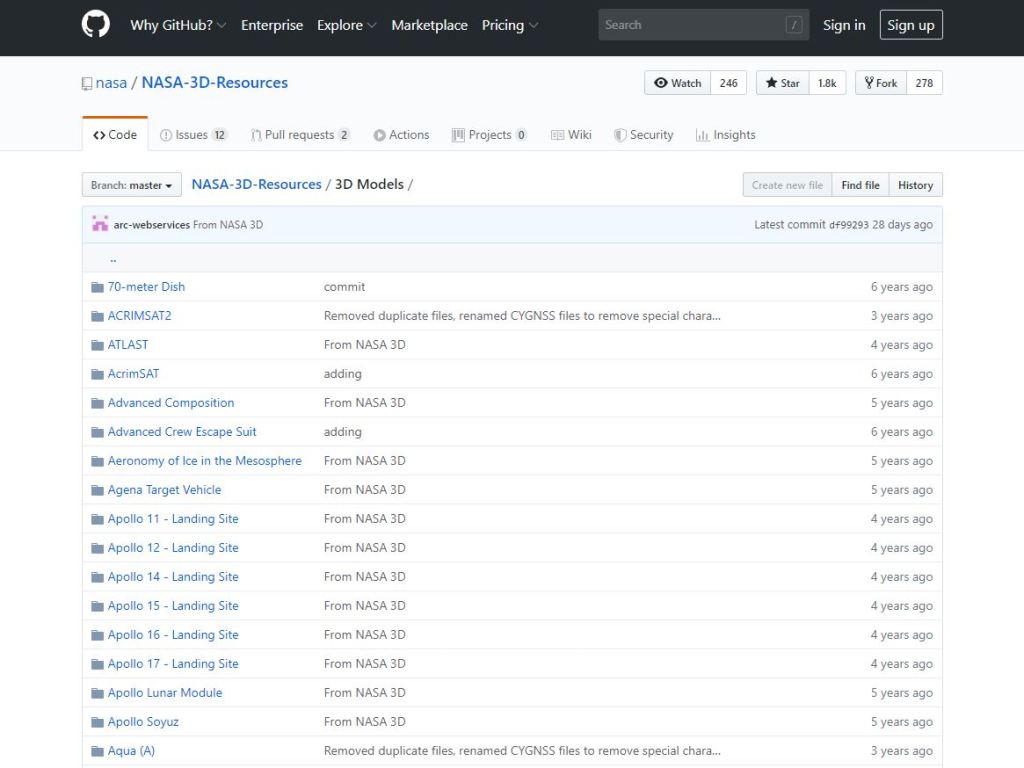
Task: Click the repository book icon beside nasa
Action: [87, 84]
